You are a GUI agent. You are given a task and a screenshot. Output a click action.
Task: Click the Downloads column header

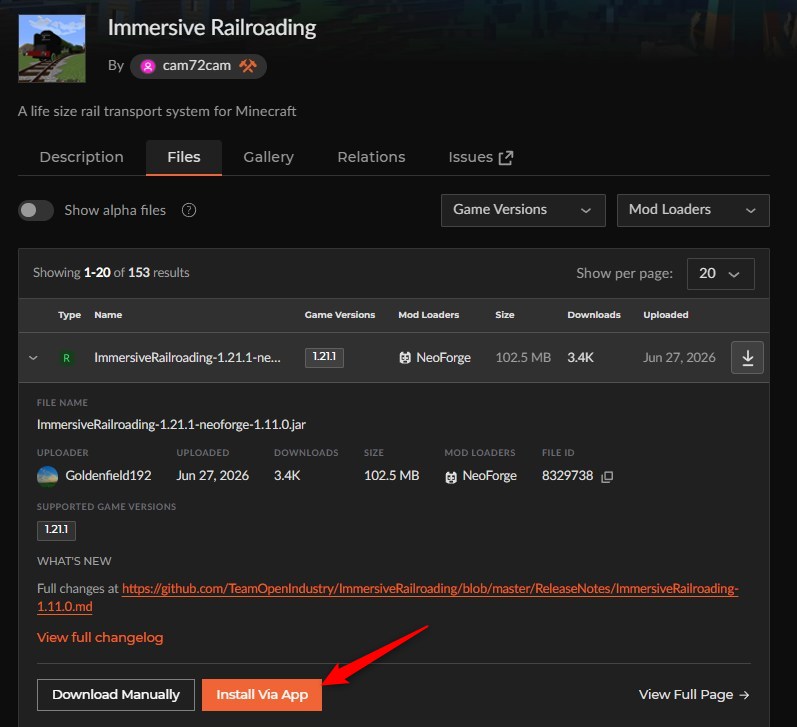594,315
